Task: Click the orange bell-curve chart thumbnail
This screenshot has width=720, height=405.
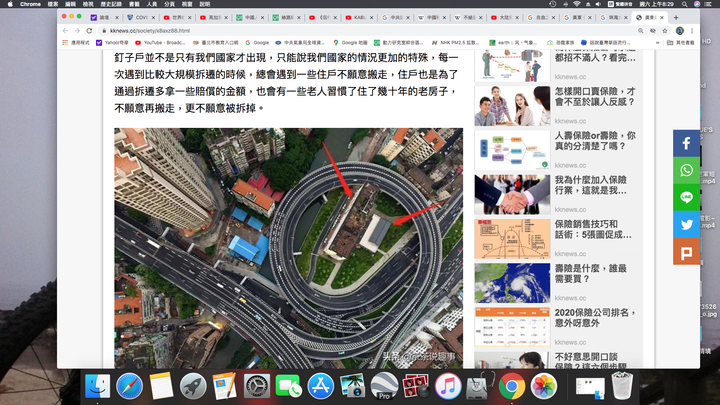Action: point(512,239)
